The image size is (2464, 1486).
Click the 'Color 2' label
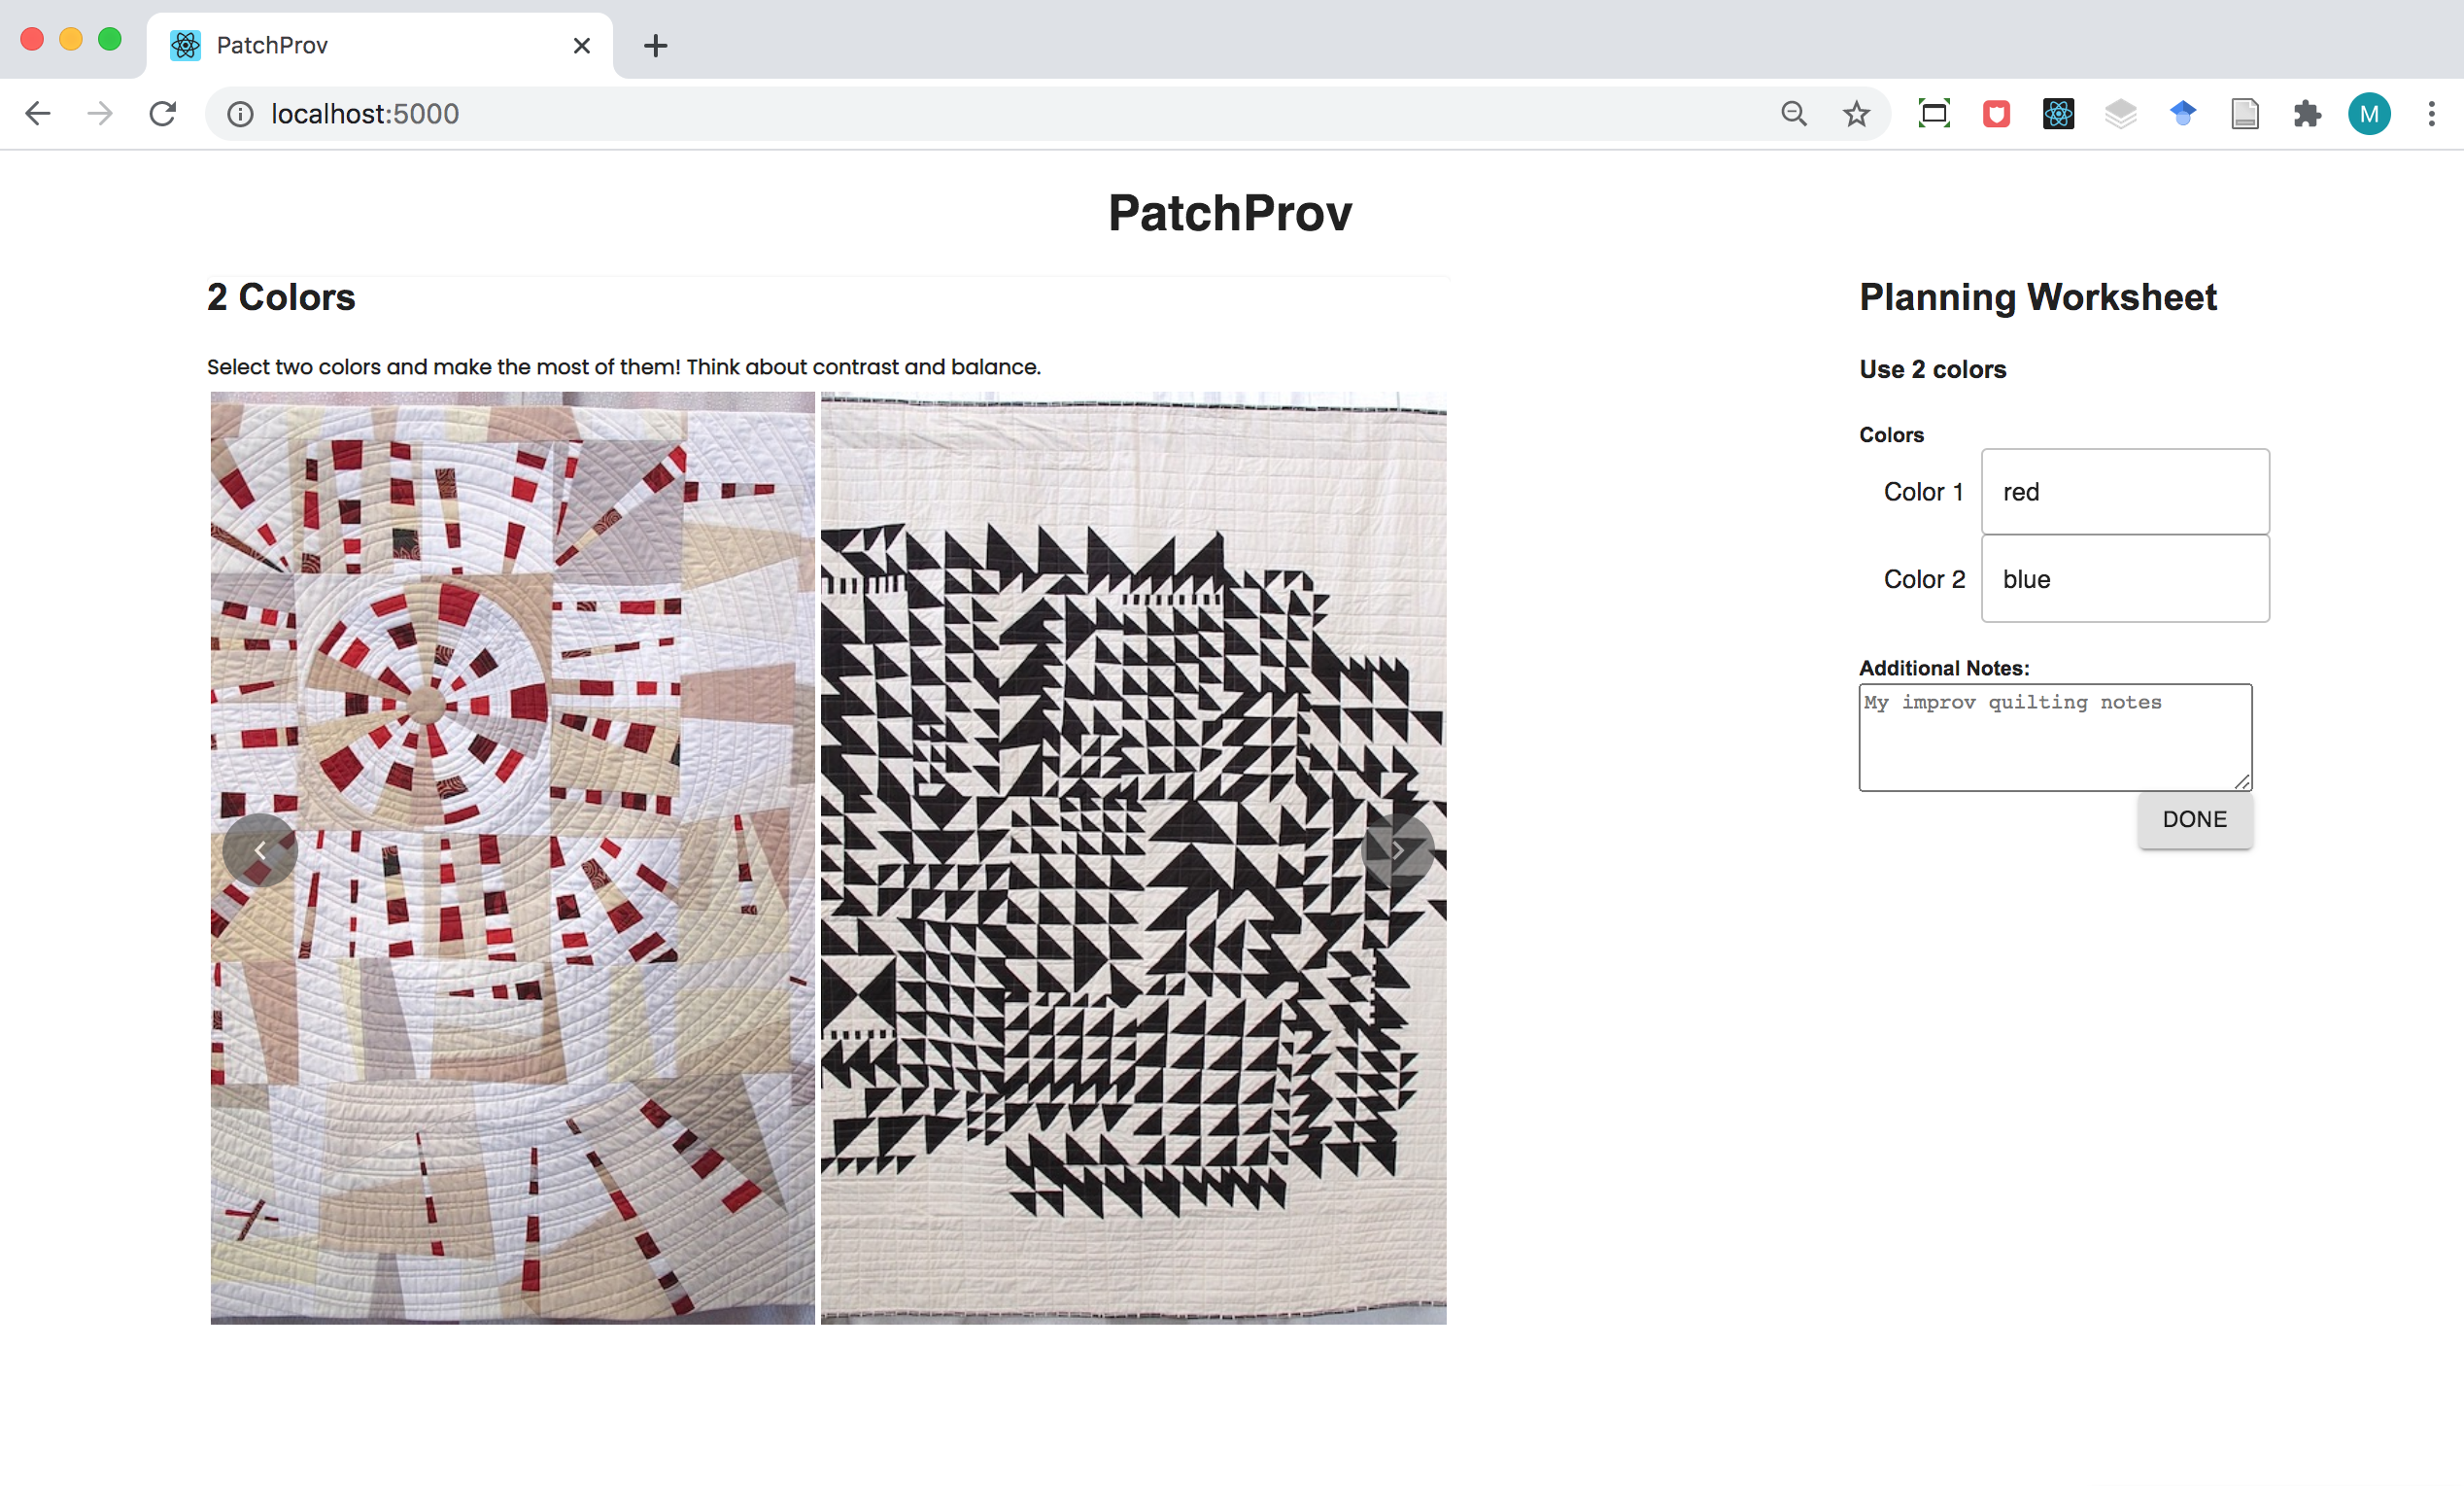tap(1924, 579)
